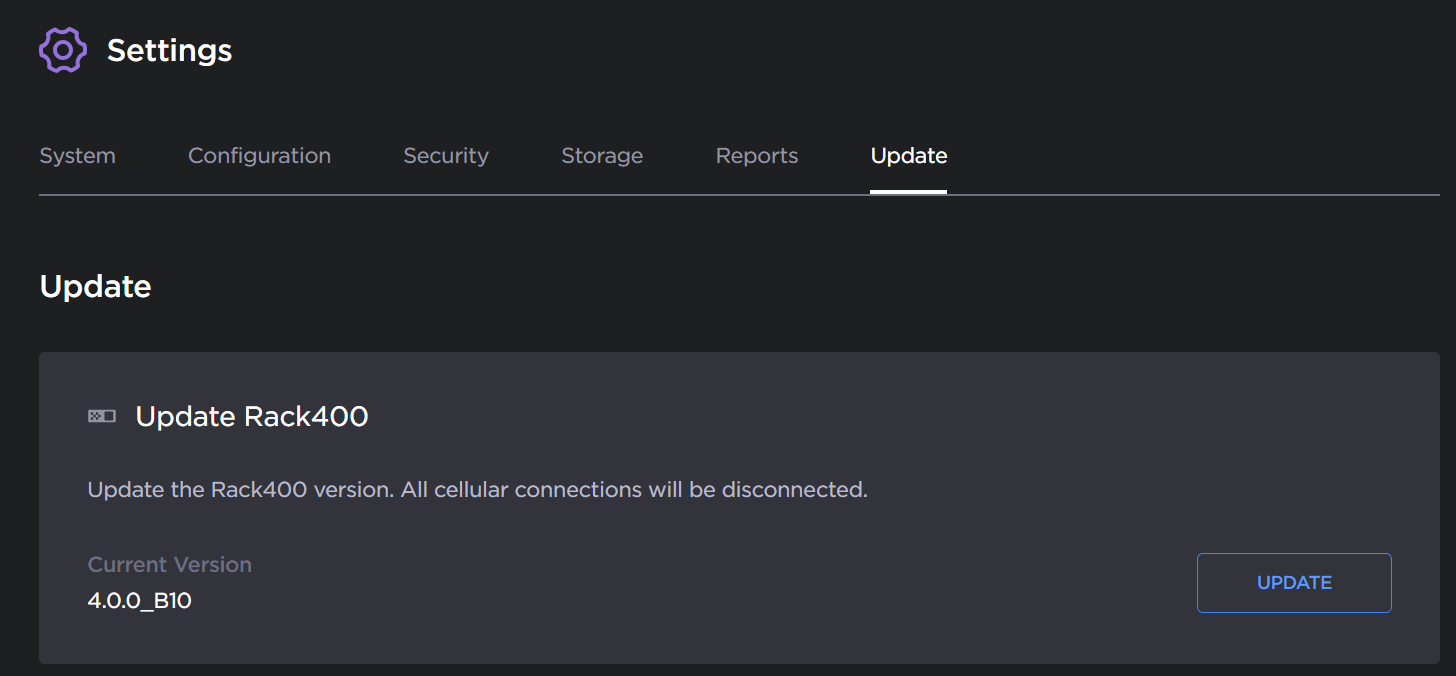Viewport: 1456px width, 676px height.
Task: Open the Storage tab
Action: (x=602, y=156)
